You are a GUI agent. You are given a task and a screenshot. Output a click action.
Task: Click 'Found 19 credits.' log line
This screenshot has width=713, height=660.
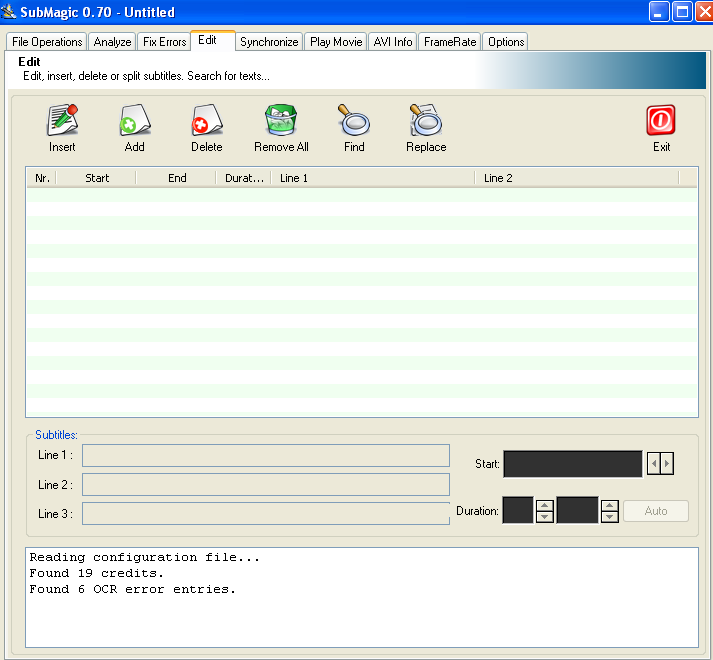coord(96,573)
